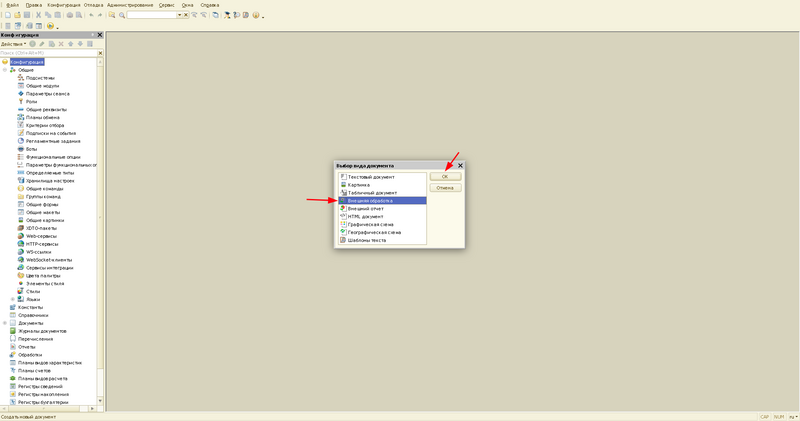Click the Delete red X icon in Configuration panel
Image resolution: width=800 pixels, height=421 pixels.
[61, 44]
